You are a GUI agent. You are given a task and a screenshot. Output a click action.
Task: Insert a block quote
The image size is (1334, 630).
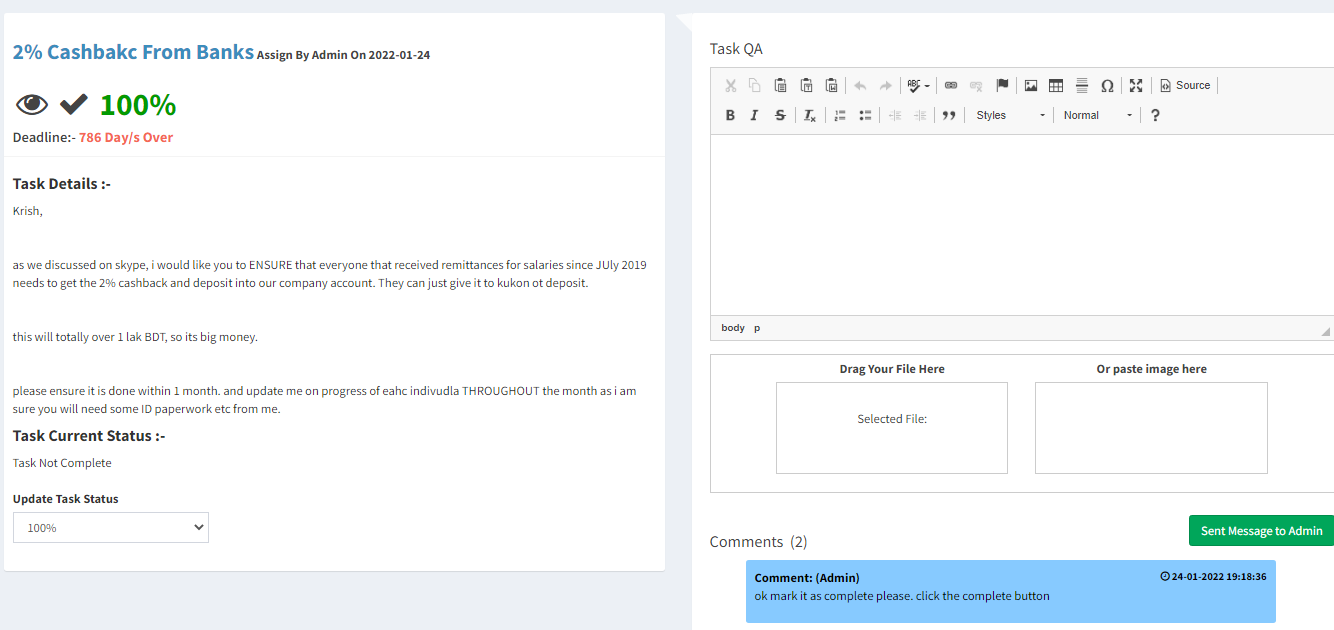click(949, 115)
